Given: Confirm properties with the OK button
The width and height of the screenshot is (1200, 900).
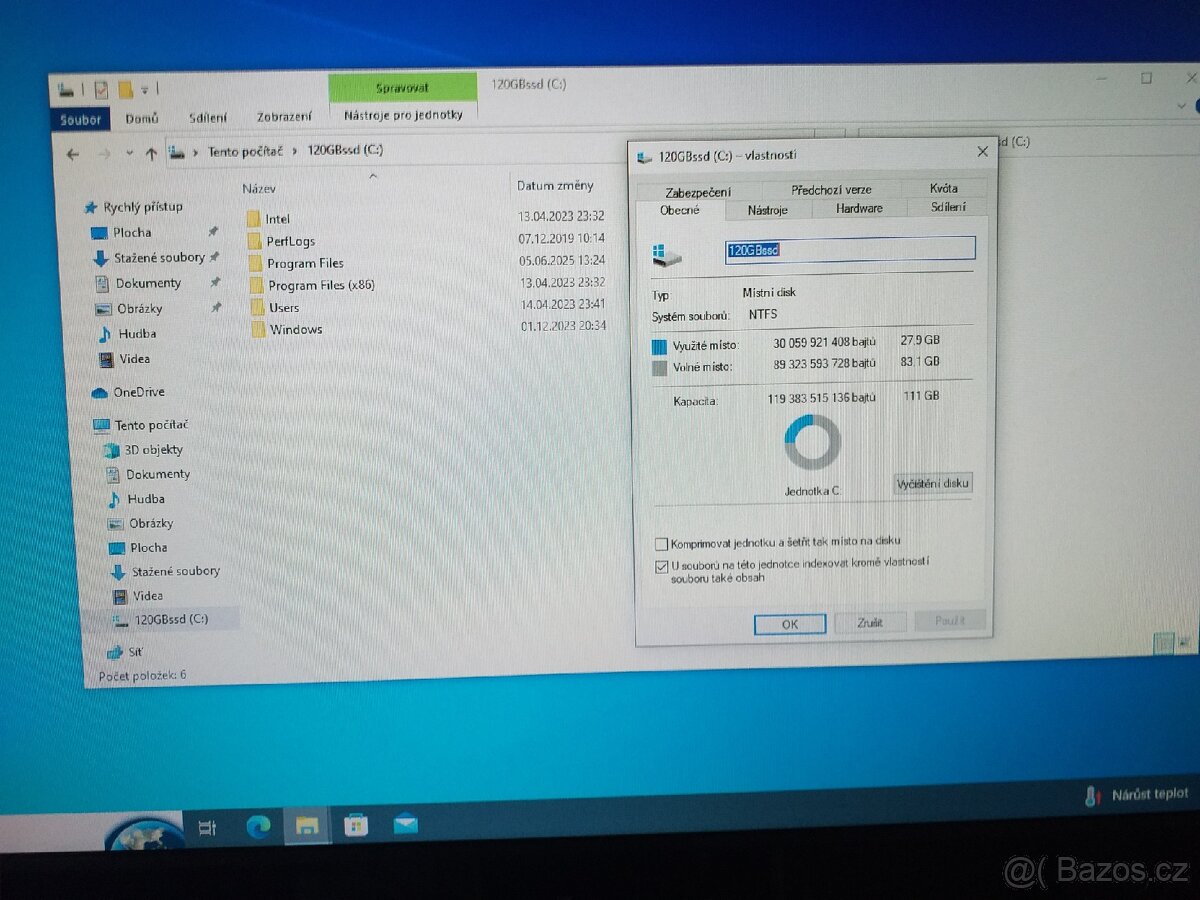Looking at the screenshot, I should click(x=789, y=623).
